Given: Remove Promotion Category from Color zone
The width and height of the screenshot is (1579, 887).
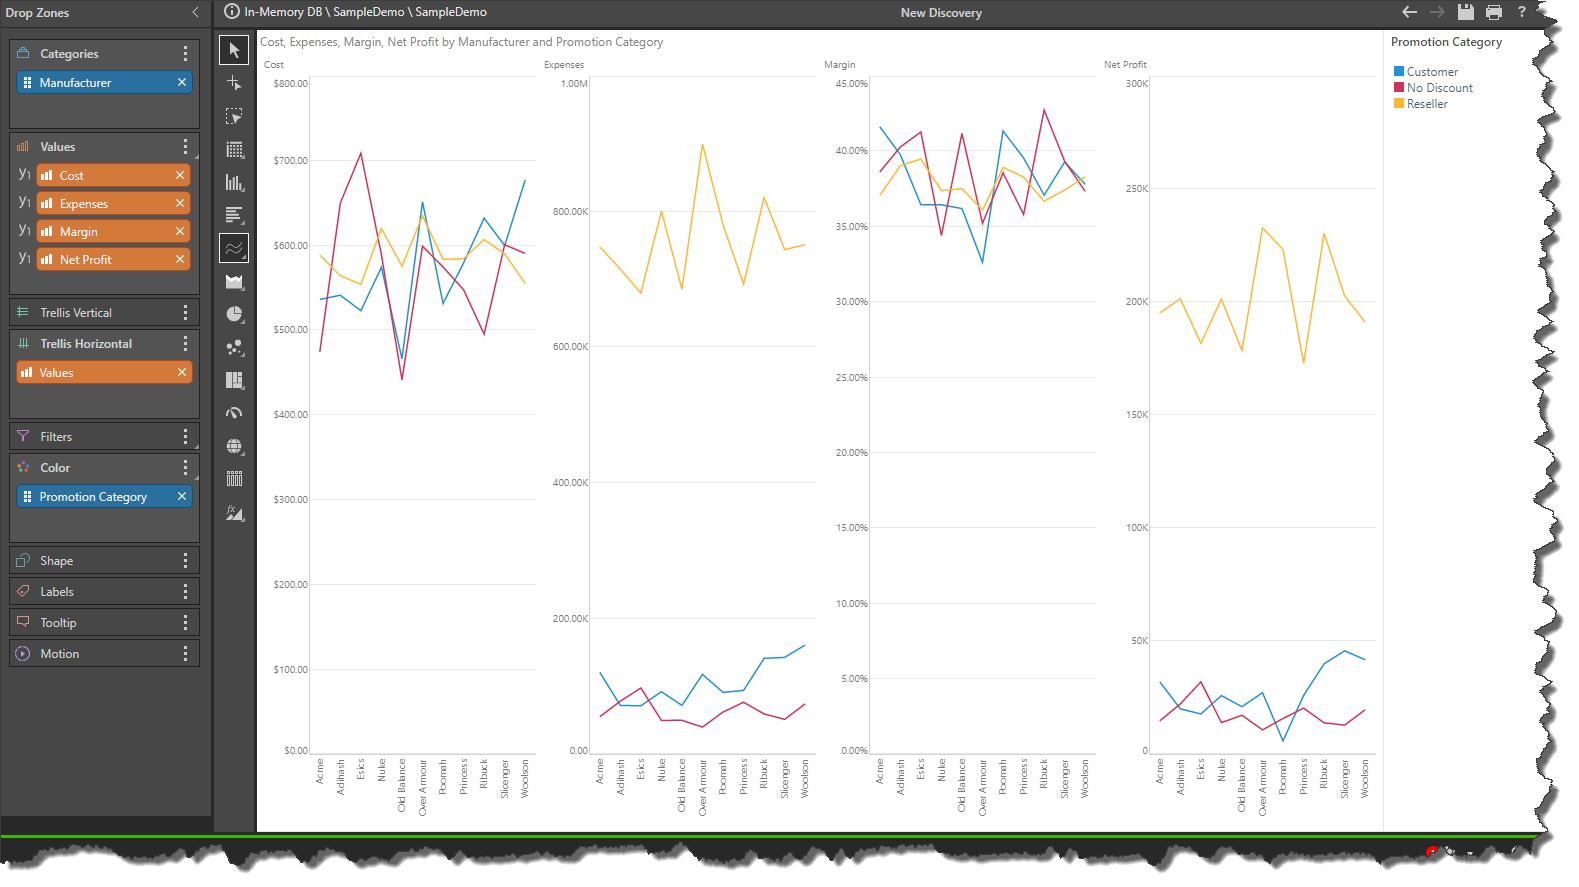Looking at the screenshot, I should 182,496.
